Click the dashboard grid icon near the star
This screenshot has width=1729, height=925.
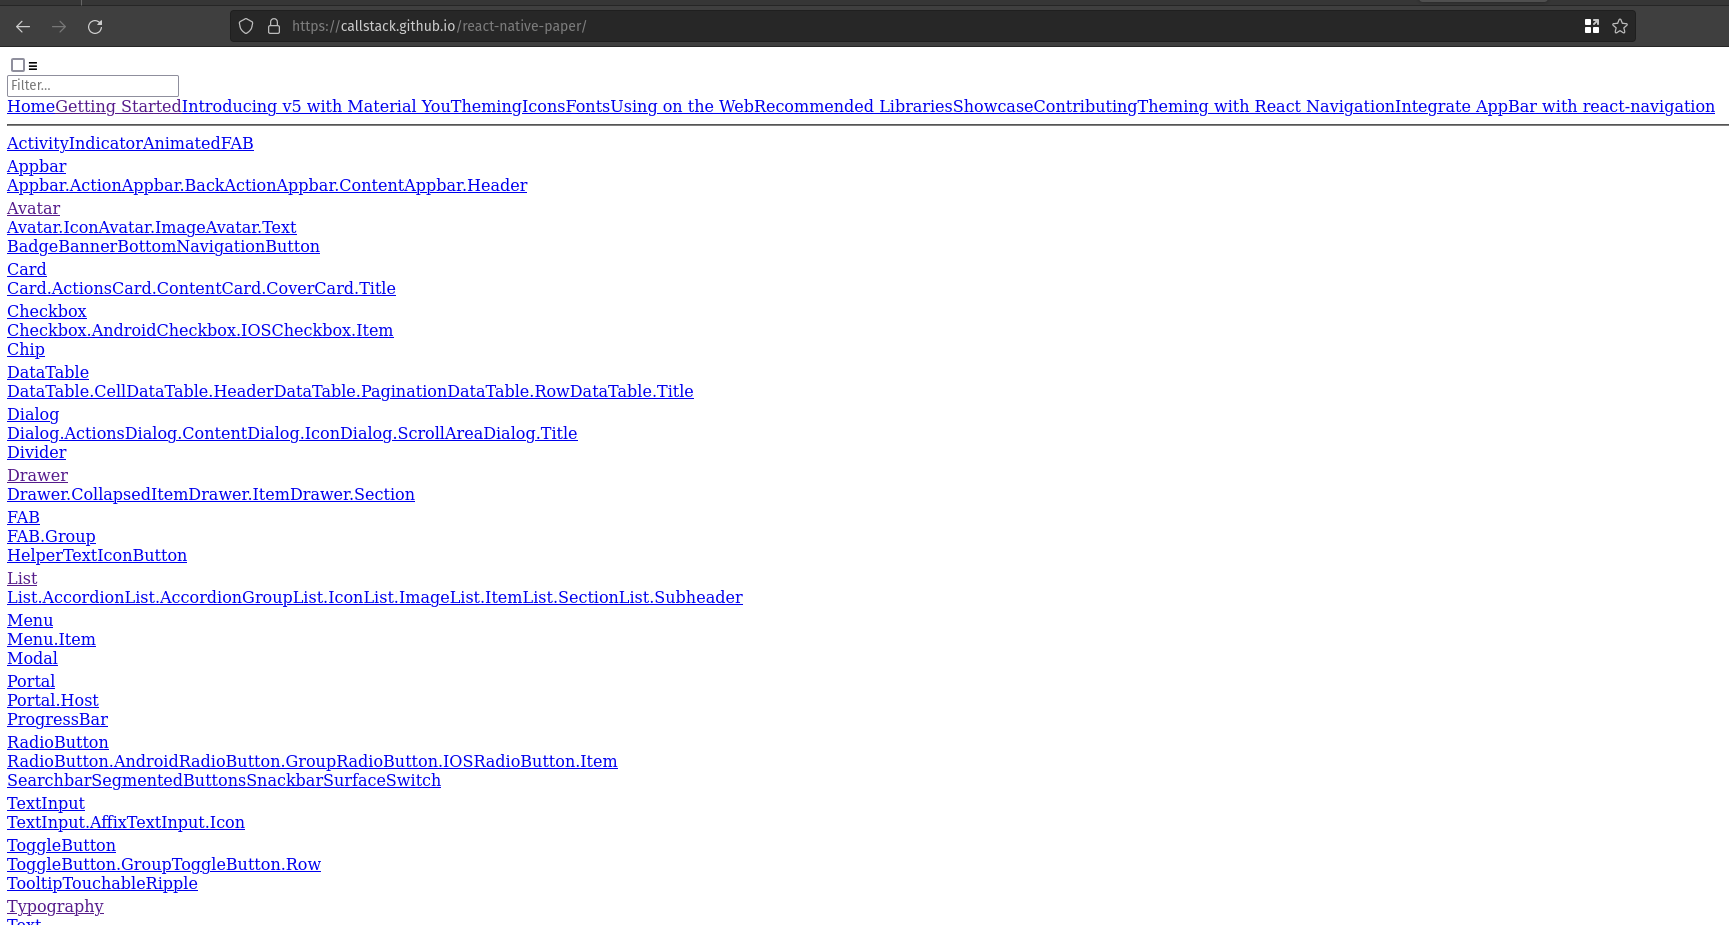click(x=1592, y=26)
